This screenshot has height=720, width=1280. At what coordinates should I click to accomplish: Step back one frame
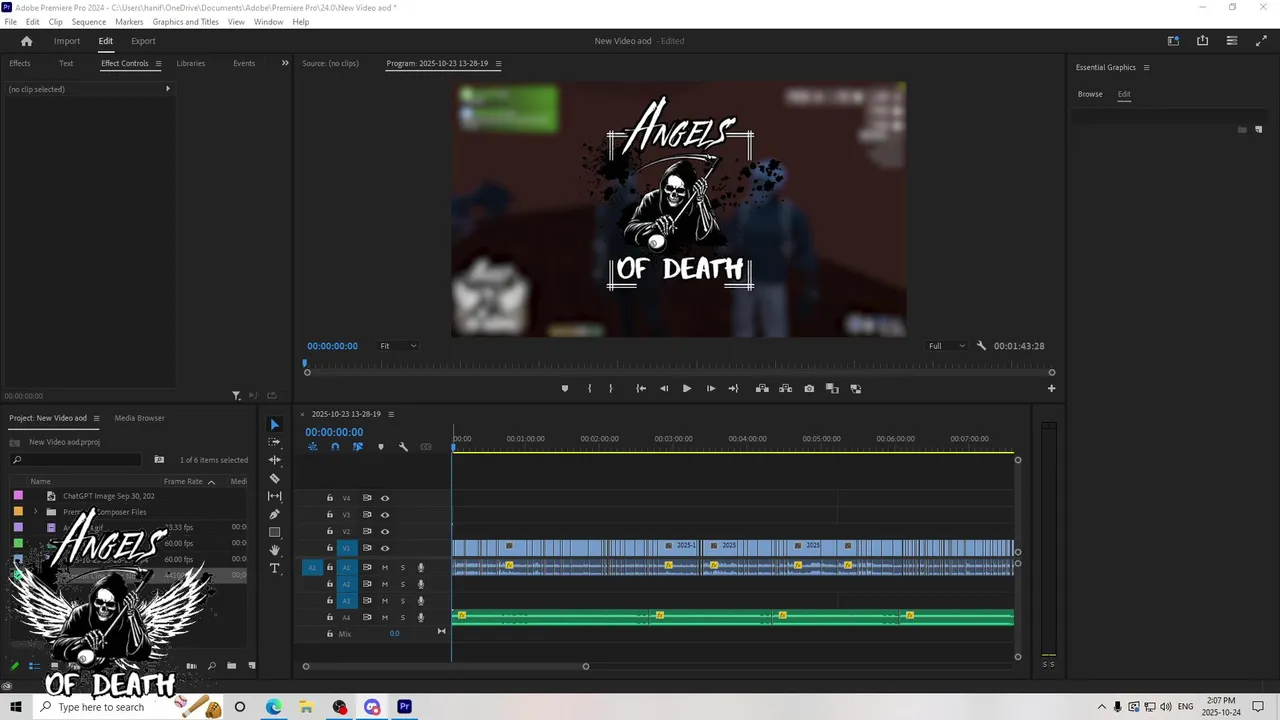click(x=664, y=388)
